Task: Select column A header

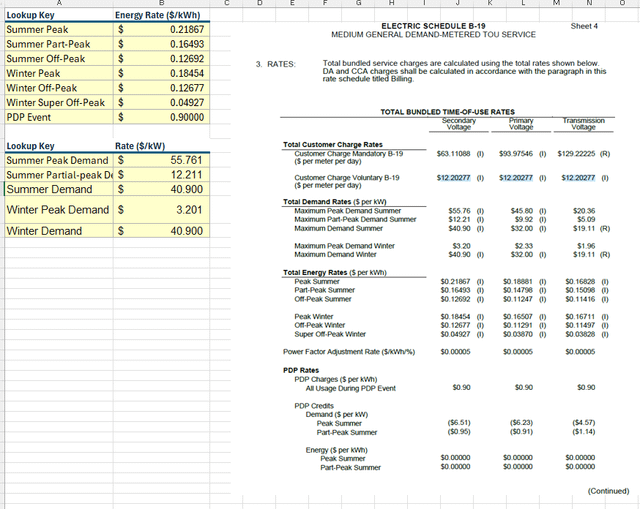Action: point(59,3)
